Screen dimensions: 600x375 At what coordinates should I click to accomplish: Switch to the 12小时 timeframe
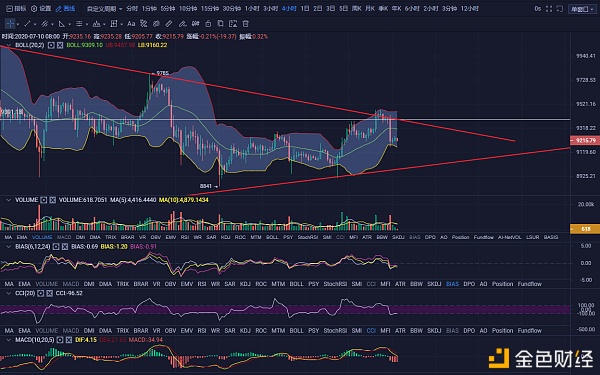click(x=469, y=8)
